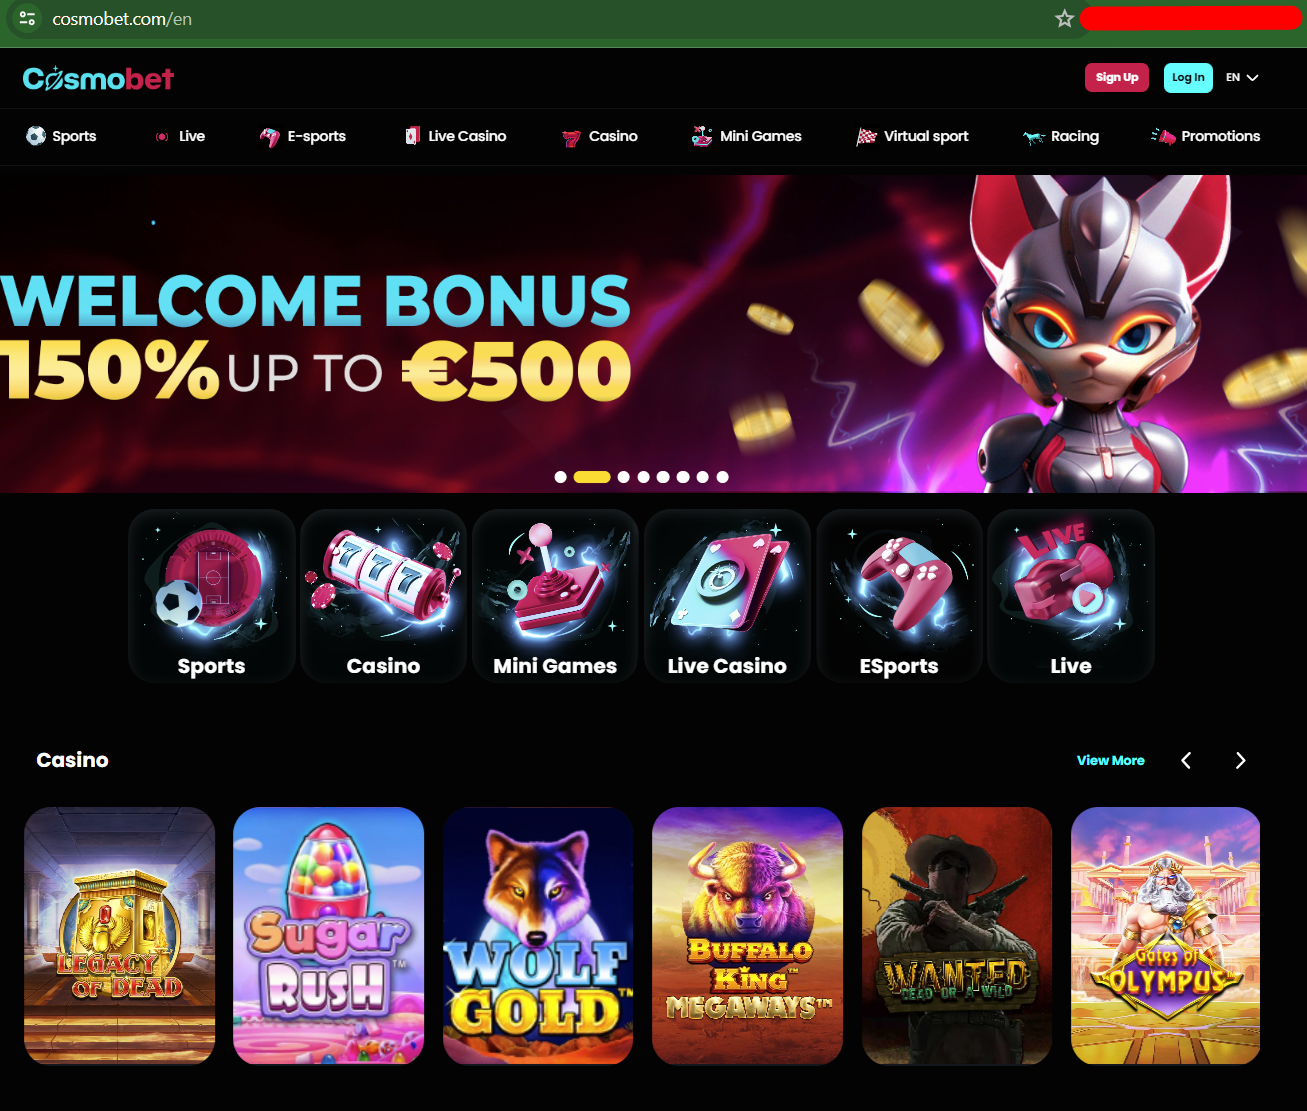Click the View More casino link
1307x1111 pixels.
1110,761
